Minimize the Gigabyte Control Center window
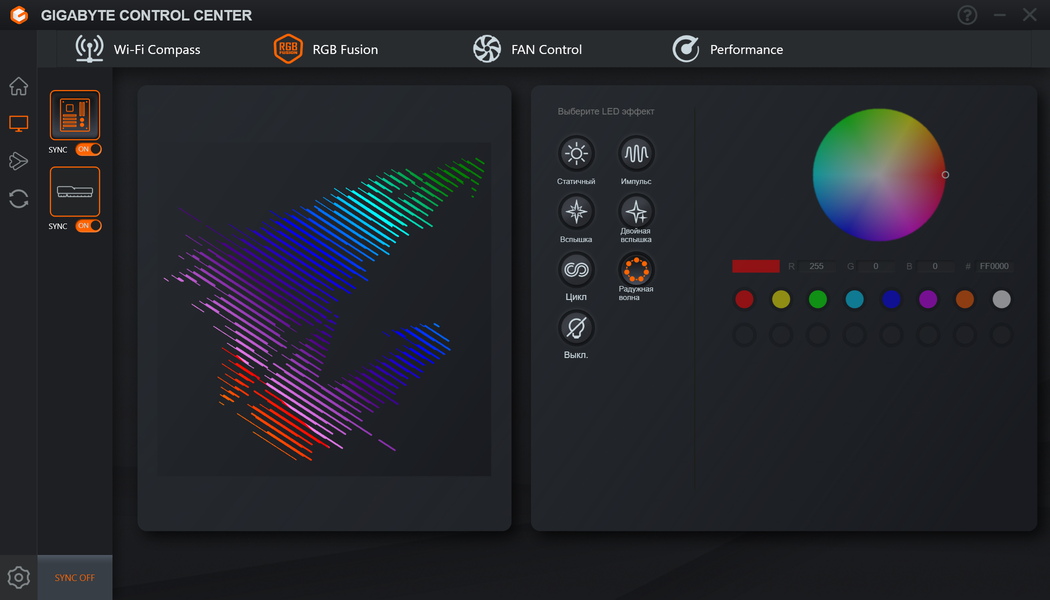The image size is (1050, 600). coord(1000,15)
